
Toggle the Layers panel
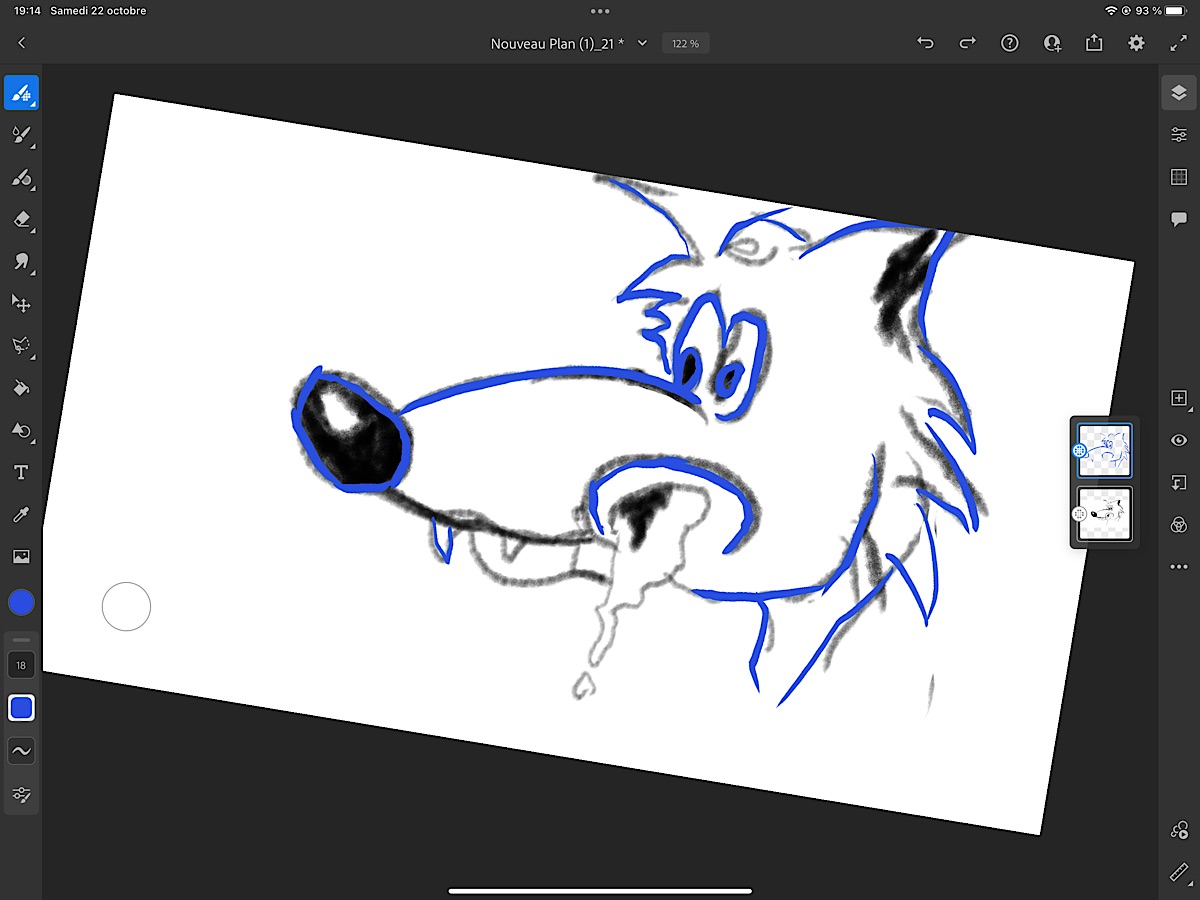(x=1178, y=93)
